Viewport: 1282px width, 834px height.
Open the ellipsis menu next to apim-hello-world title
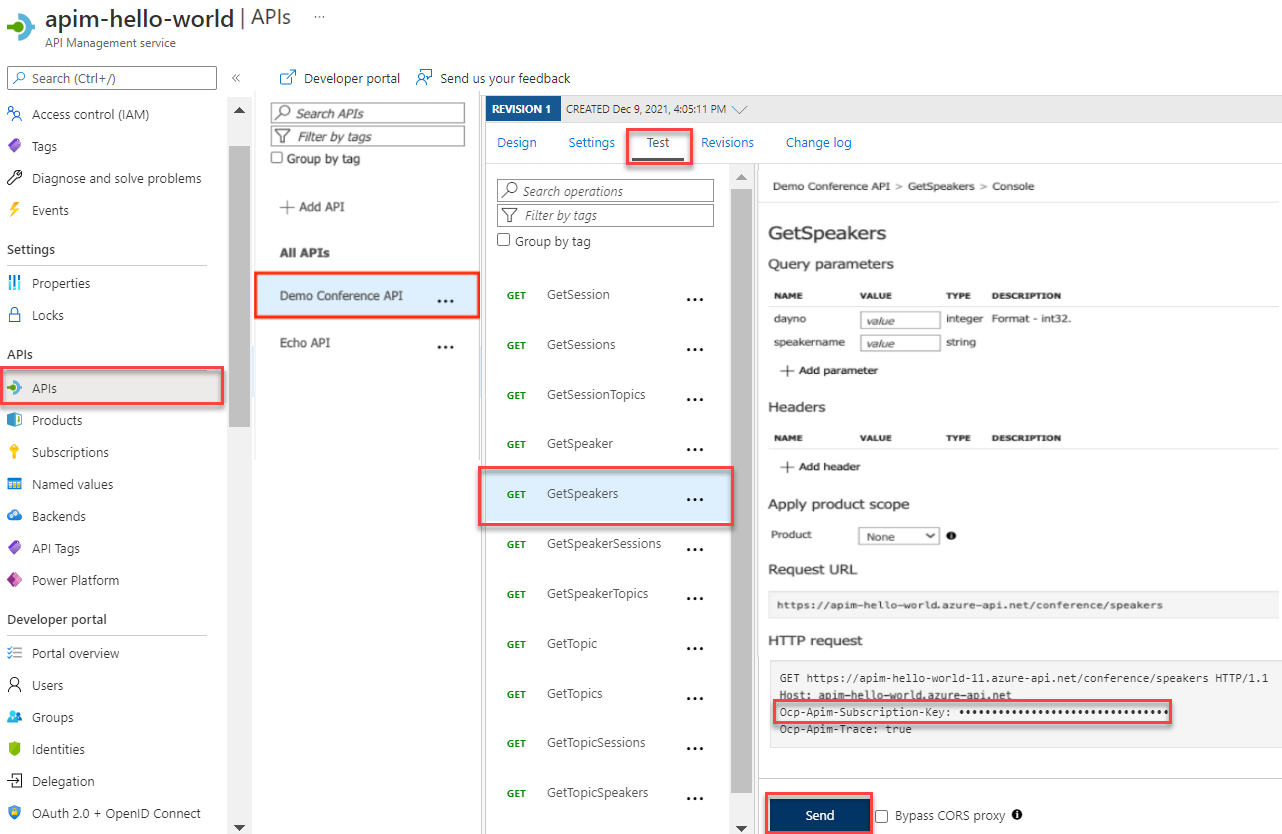point(319,17)
